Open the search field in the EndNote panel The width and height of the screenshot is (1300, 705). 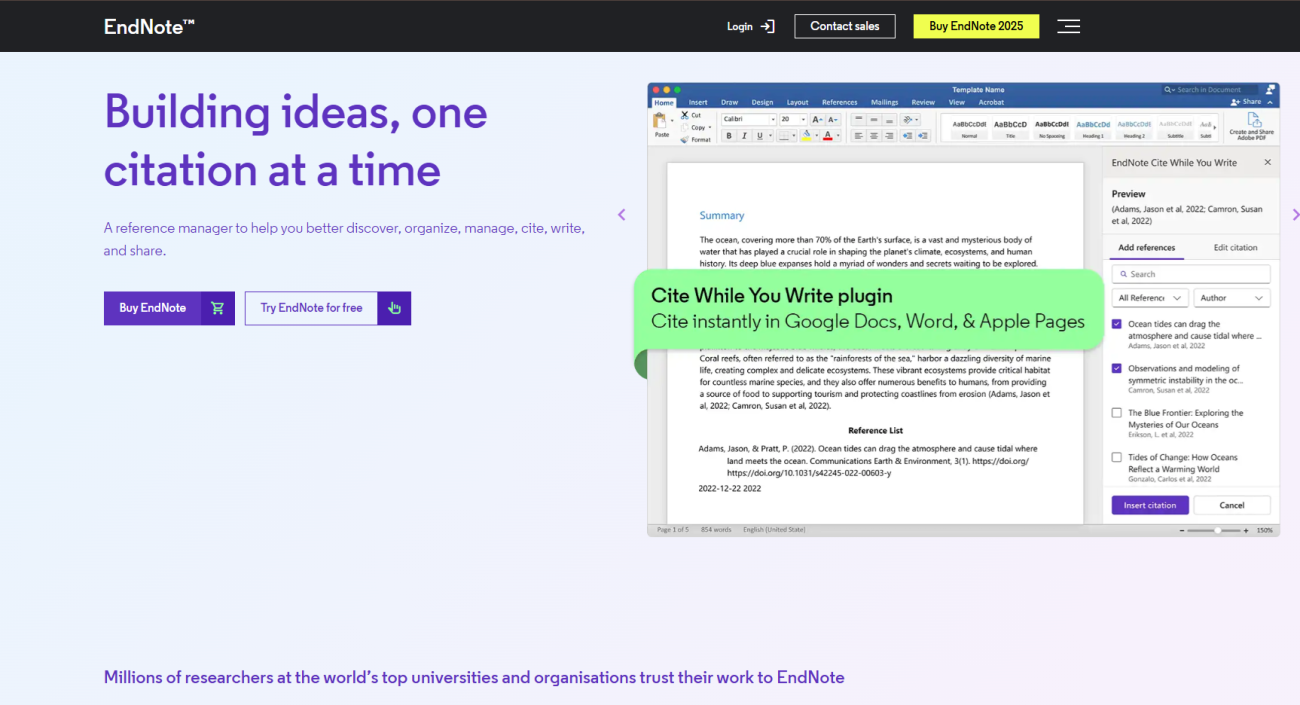pyautogui.click(x=1190, y=273)
